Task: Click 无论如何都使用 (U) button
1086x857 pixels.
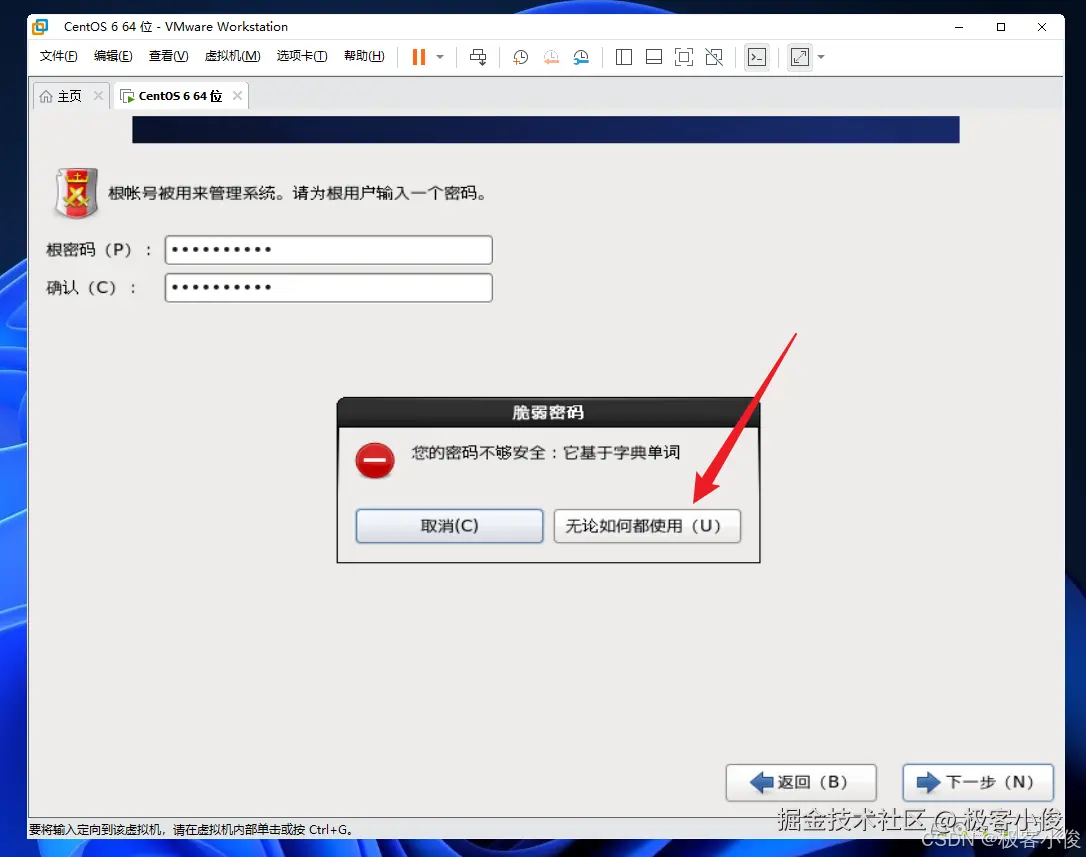Action: pos(647,527)
